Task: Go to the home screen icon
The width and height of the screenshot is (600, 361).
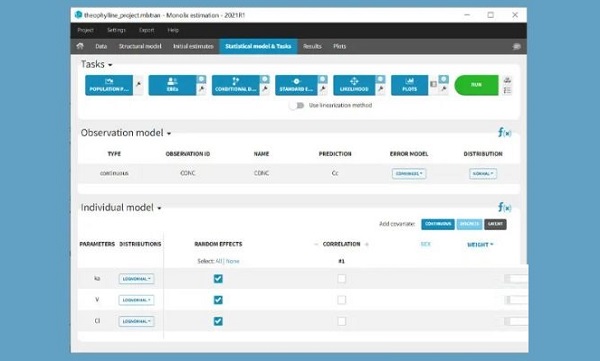Action: pos(80,46)
